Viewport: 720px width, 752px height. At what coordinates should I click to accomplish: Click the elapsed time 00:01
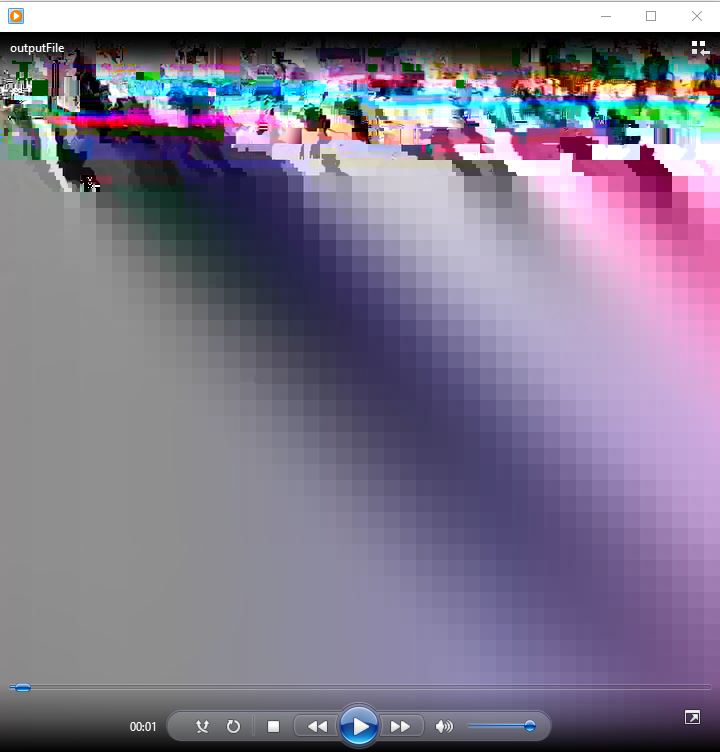143,727
